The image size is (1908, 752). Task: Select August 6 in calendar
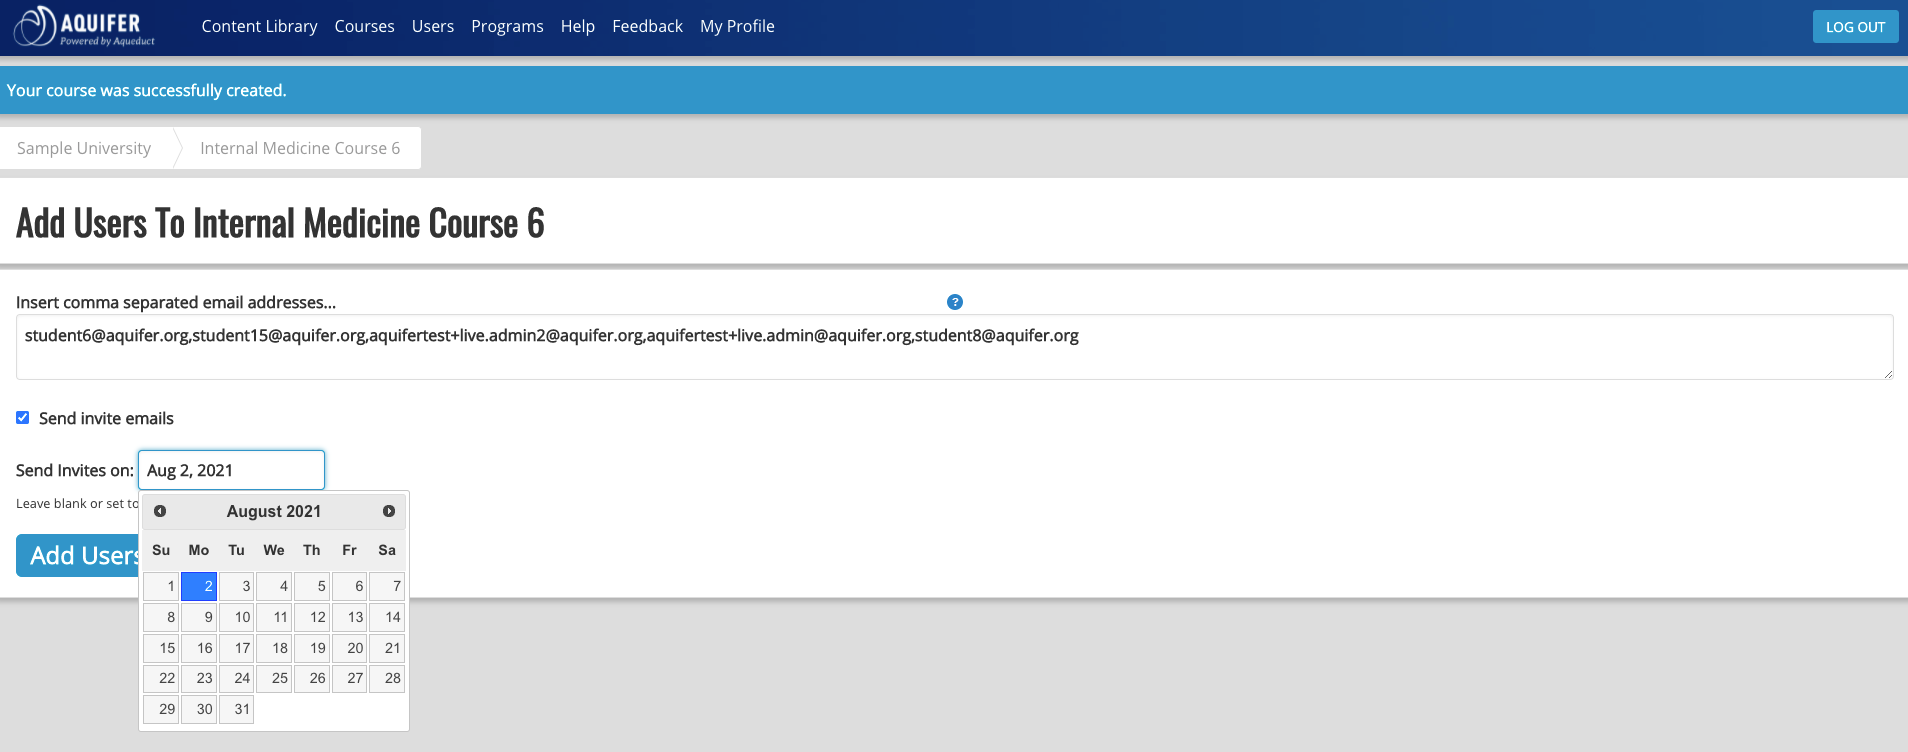click(x=349, y=586)
